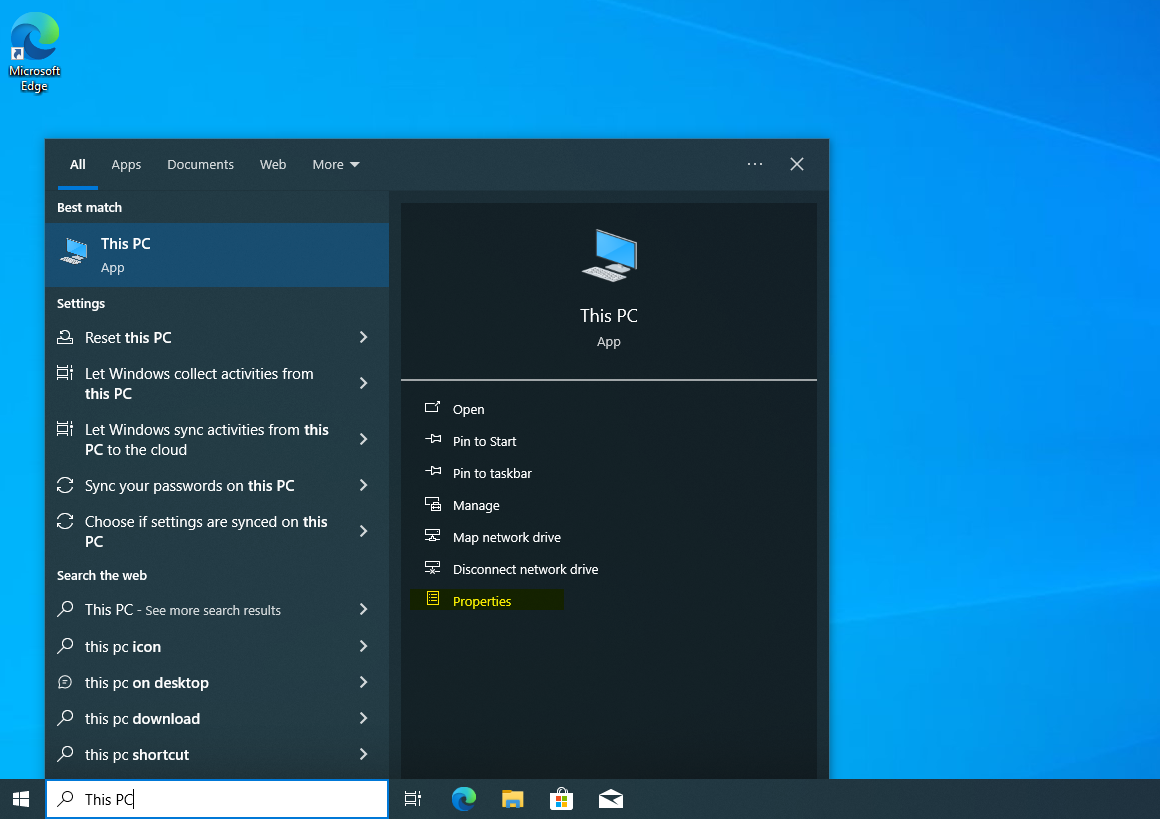Viewport: 1160px width, 819px height.
Task: Expand Reset this PC chevron
Action: click(x=363, y=337)
